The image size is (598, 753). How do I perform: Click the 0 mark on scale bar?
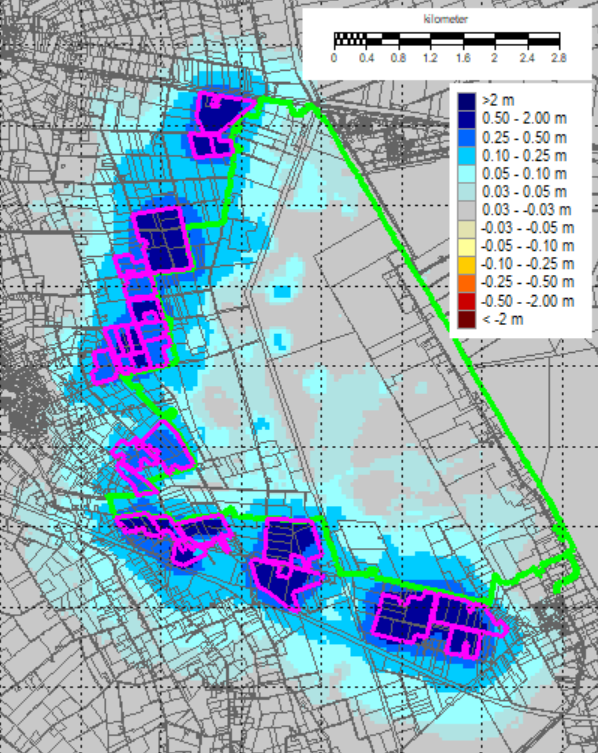334,58
